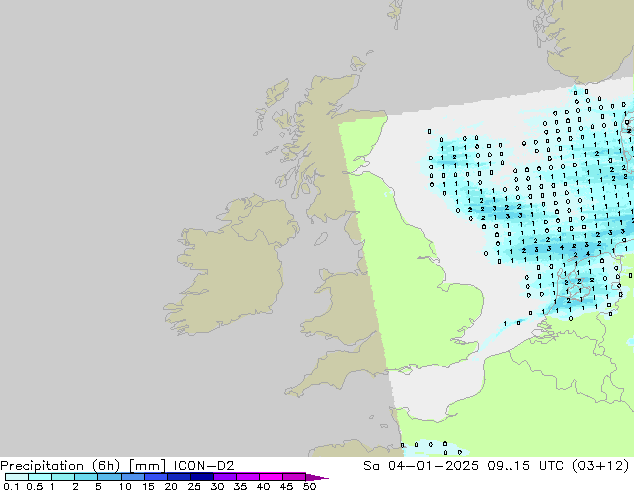Pick the 1–2 mm legend color box

click(63, 477)
